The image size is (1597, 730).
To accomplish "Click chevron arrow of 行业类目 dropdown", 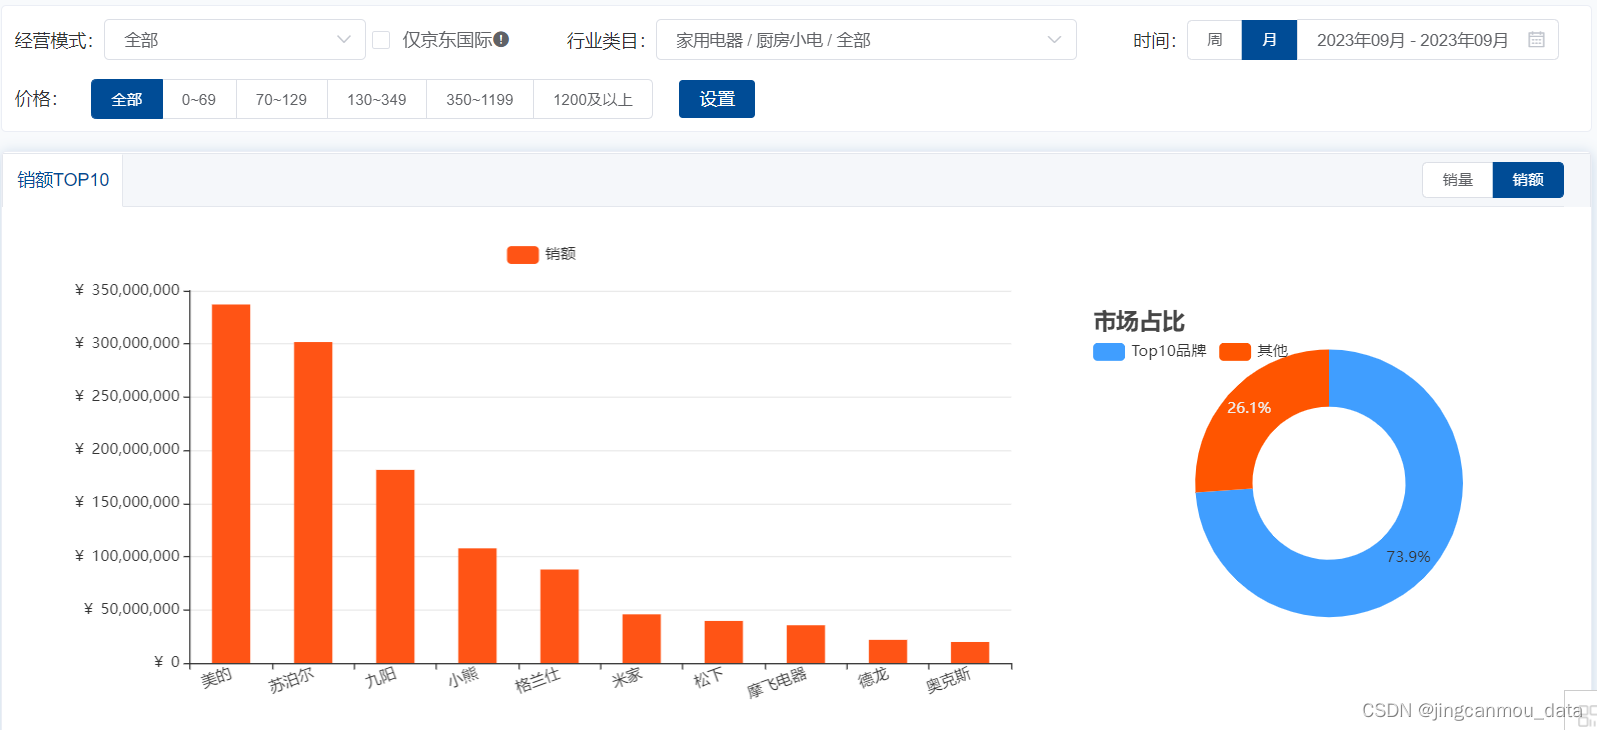I will tap(1054, 40).
